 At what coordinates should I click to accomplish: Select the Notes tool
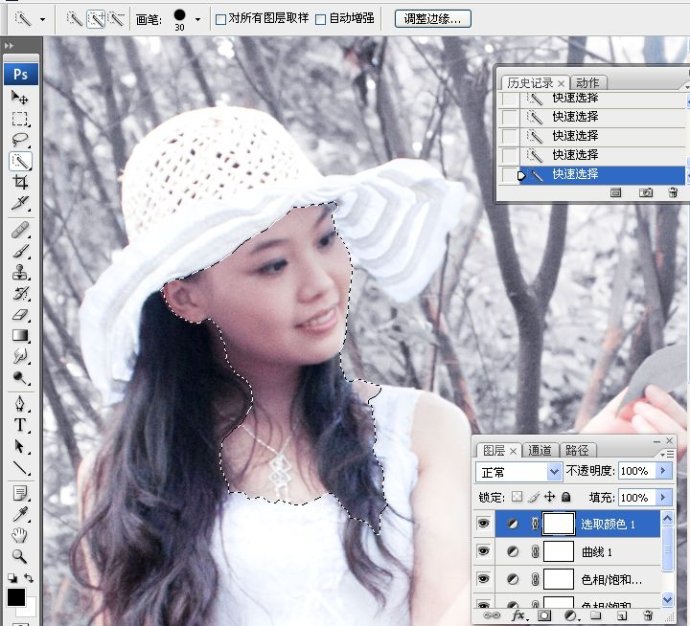pyautogui.click(x=19, y=494)
